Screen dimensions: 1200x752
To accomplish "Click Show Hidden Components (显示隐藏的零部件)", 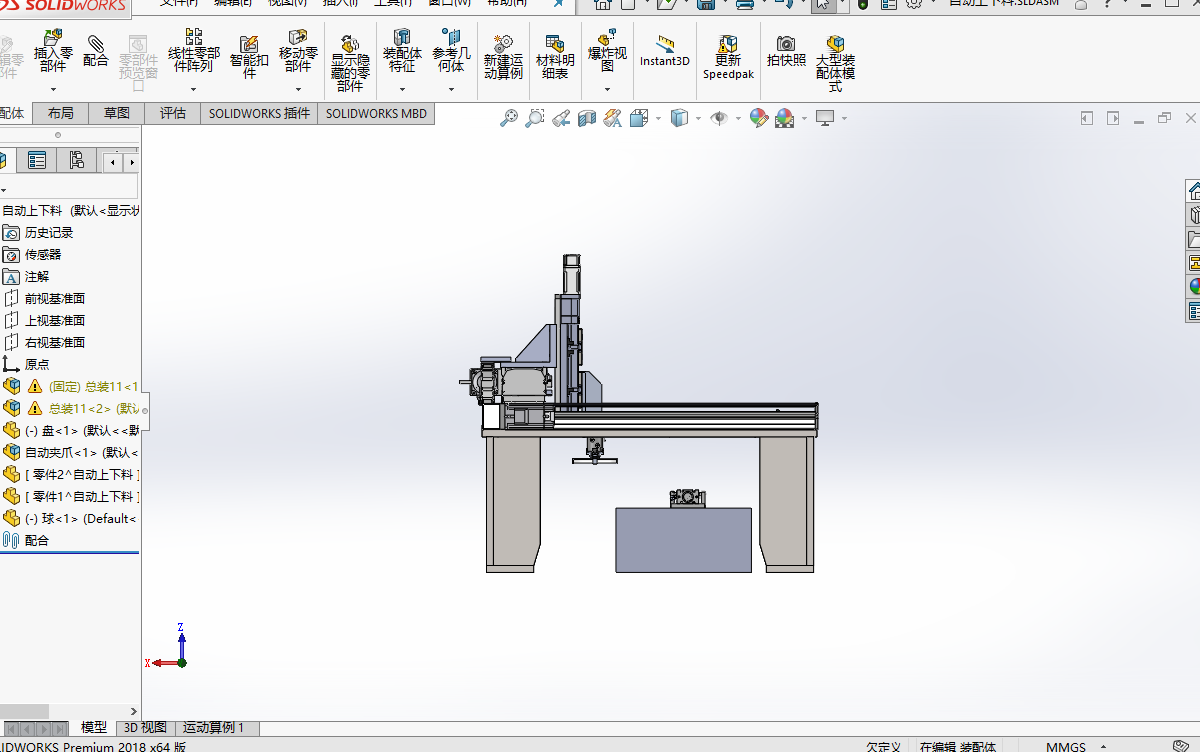I will (350, 63).
